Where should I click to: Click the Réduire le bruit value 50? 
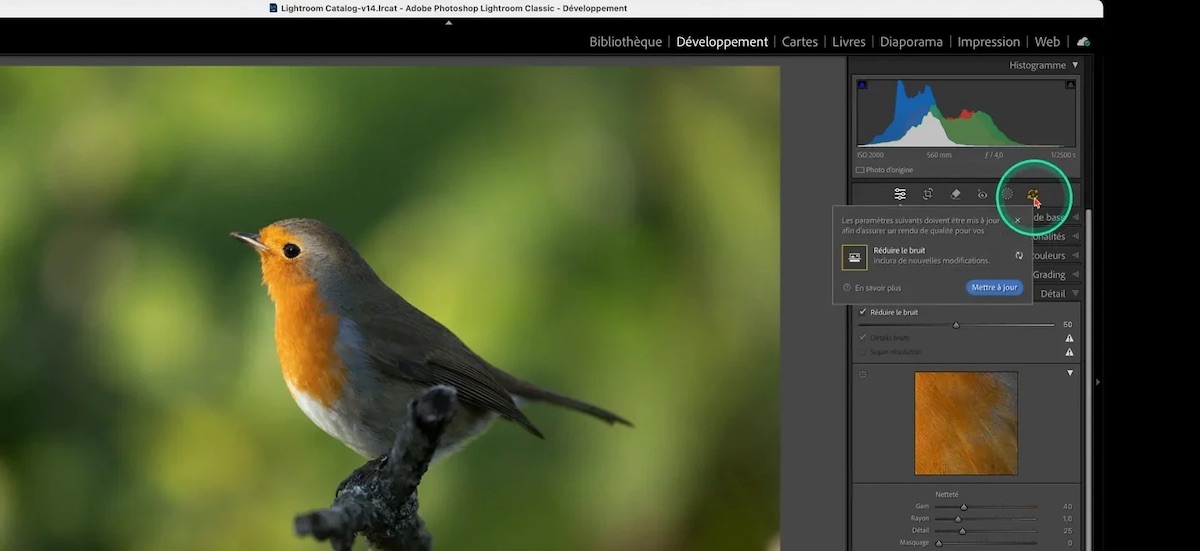(1067, 325)
